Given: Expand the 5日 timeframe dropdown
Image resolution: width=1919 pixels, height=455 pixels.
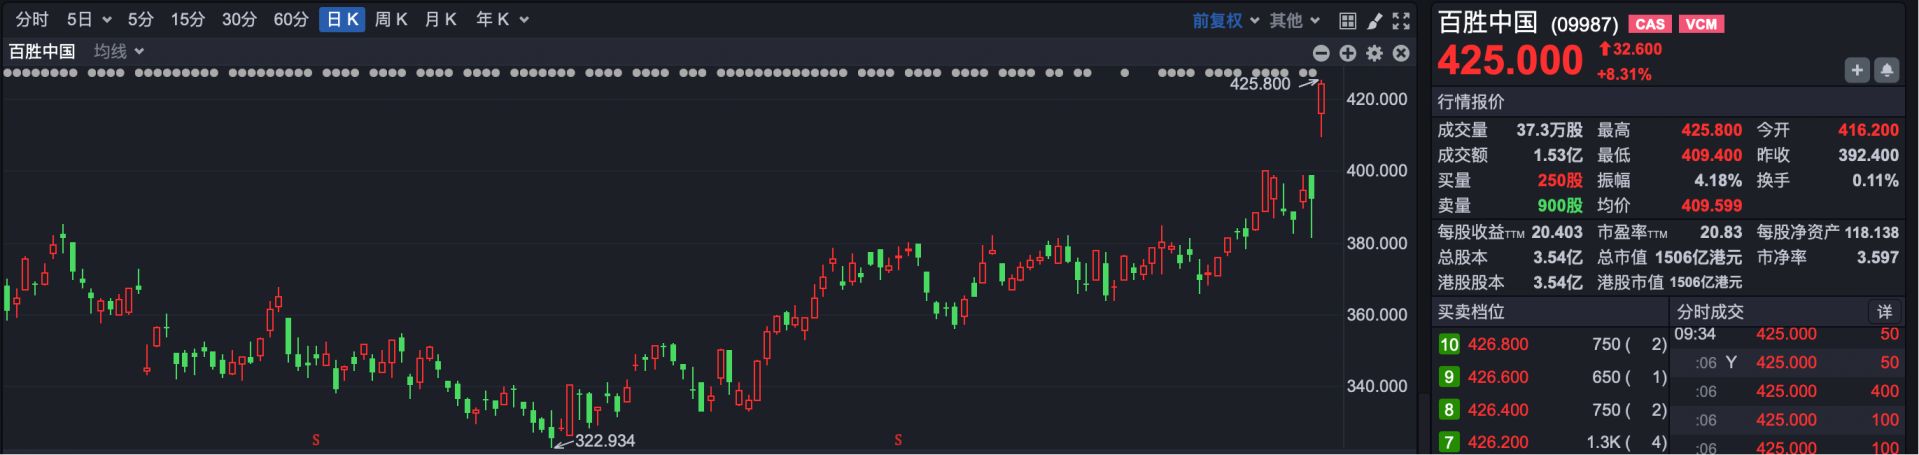Looking at the screenshot, I should (89, 20).
